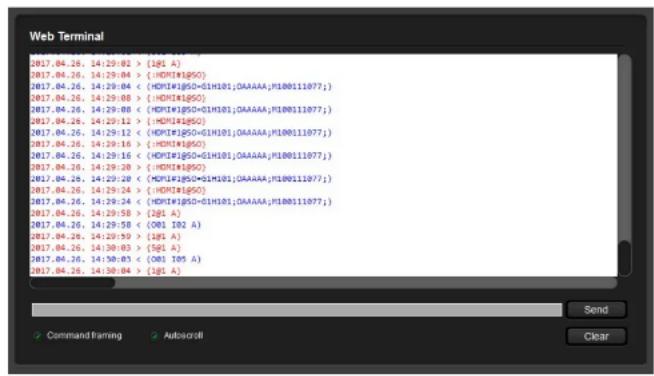Select sent line at 14:29:20
This screenshot has height=376, width=654.
click(x=118, y=167)
